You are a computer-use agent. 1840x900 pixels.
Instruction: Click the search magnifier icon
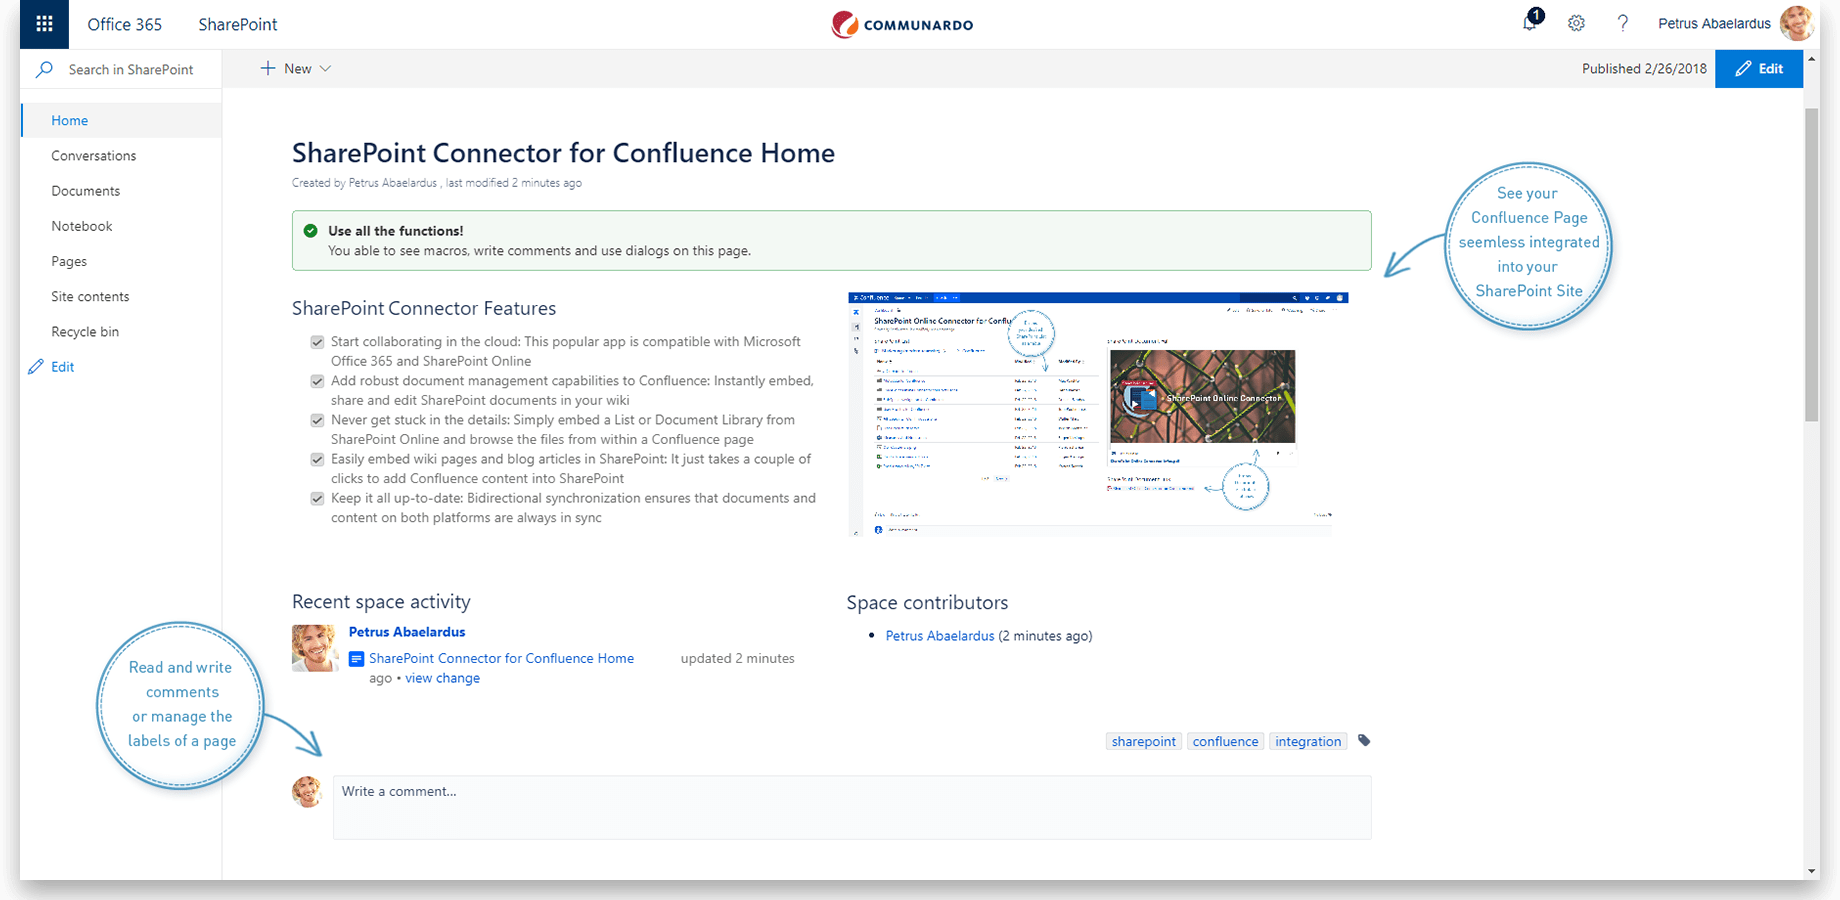[45, 69]
